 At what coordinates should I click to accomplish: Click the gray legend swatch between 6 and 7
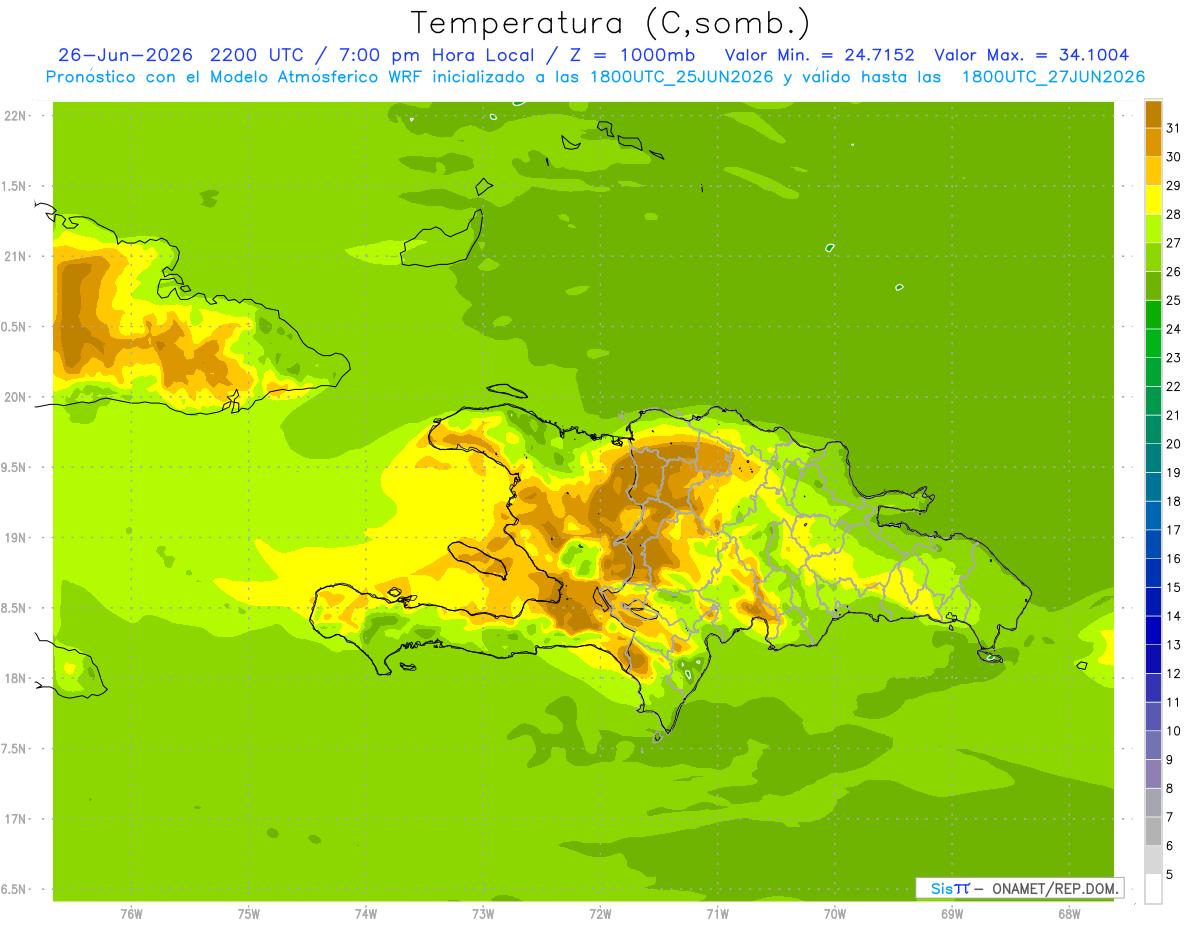click(x=1153, y=831)
